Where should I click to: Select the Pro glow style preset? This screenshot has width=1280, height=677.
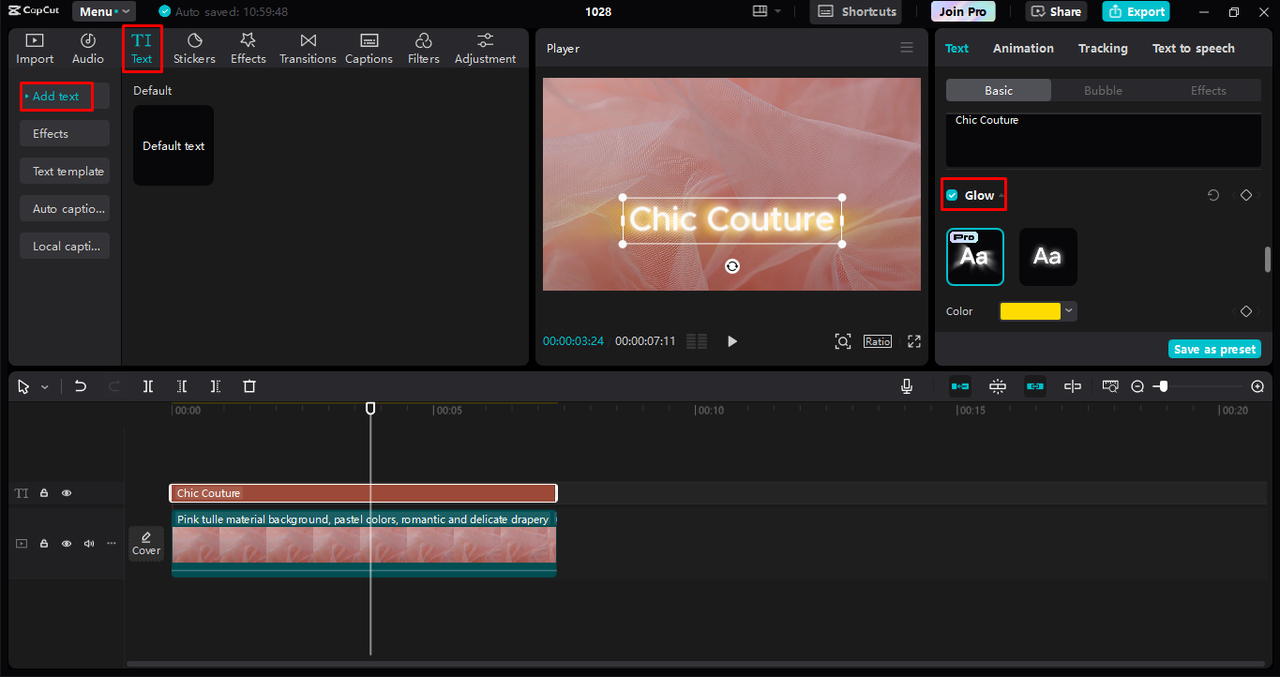975,257
